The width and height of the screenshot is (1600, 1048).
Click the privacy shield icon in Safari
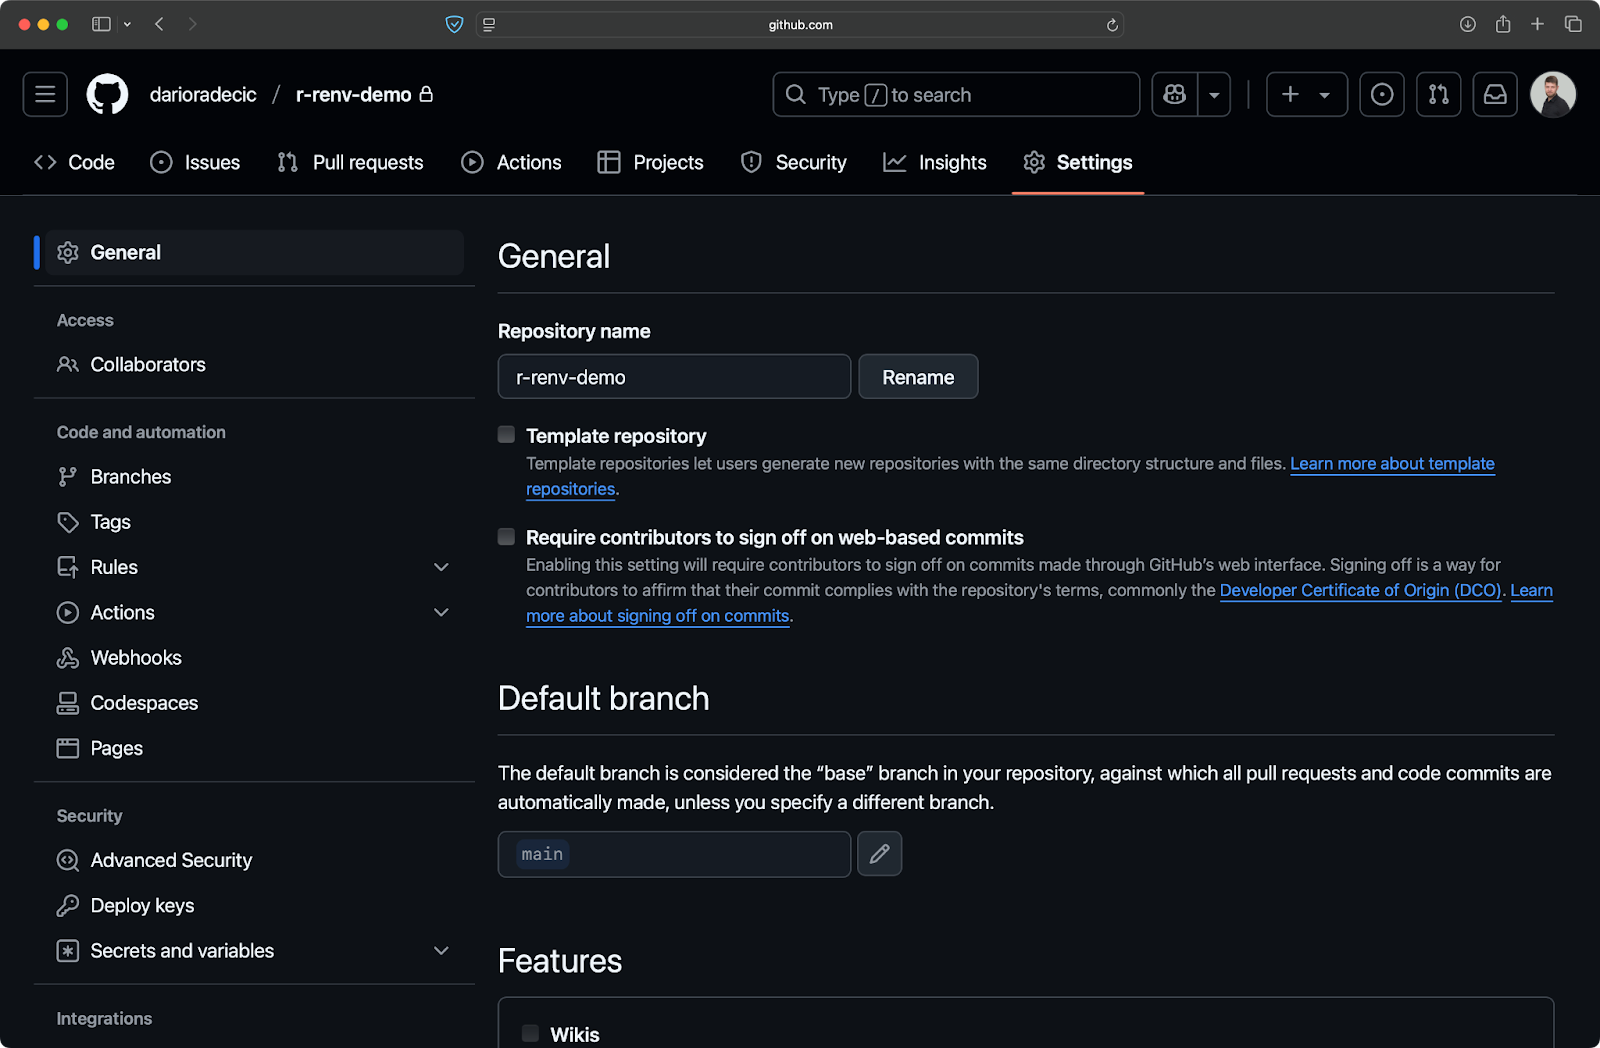click(454, 24)
